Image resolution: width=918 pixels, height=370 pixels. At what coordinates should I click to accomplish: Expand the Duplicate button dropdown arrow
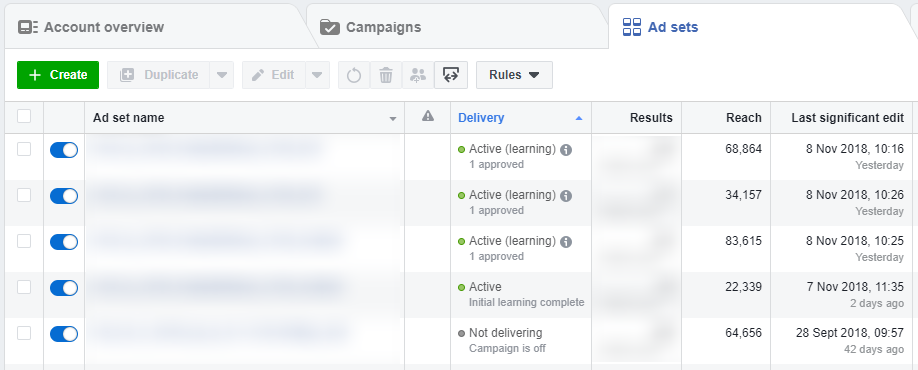pyautogui.click(x=222, y=75)
